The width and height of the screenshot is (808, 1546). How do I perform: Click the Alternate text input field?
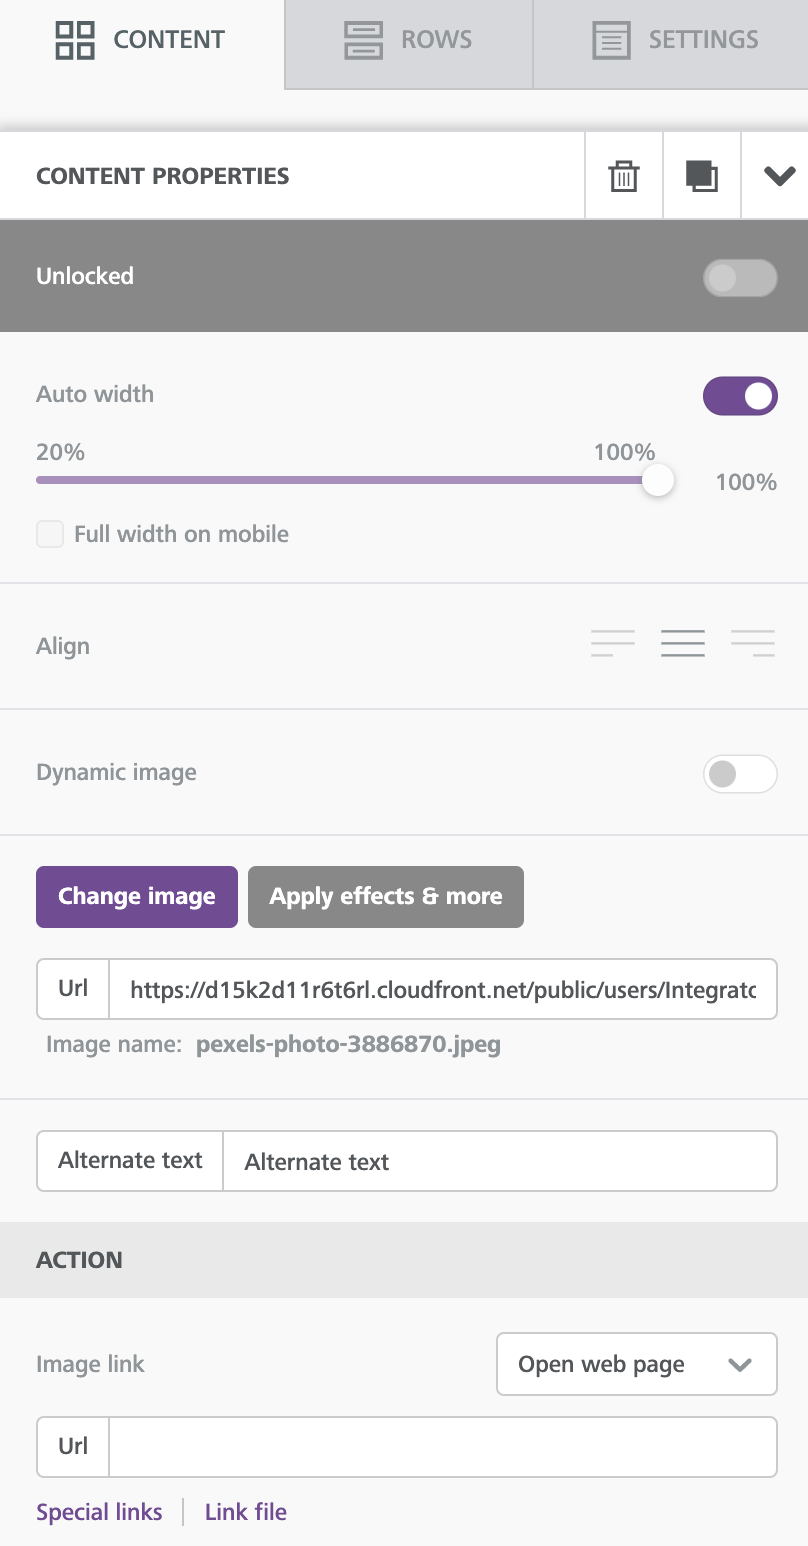pyautogui.click(x=500, y=1161)
